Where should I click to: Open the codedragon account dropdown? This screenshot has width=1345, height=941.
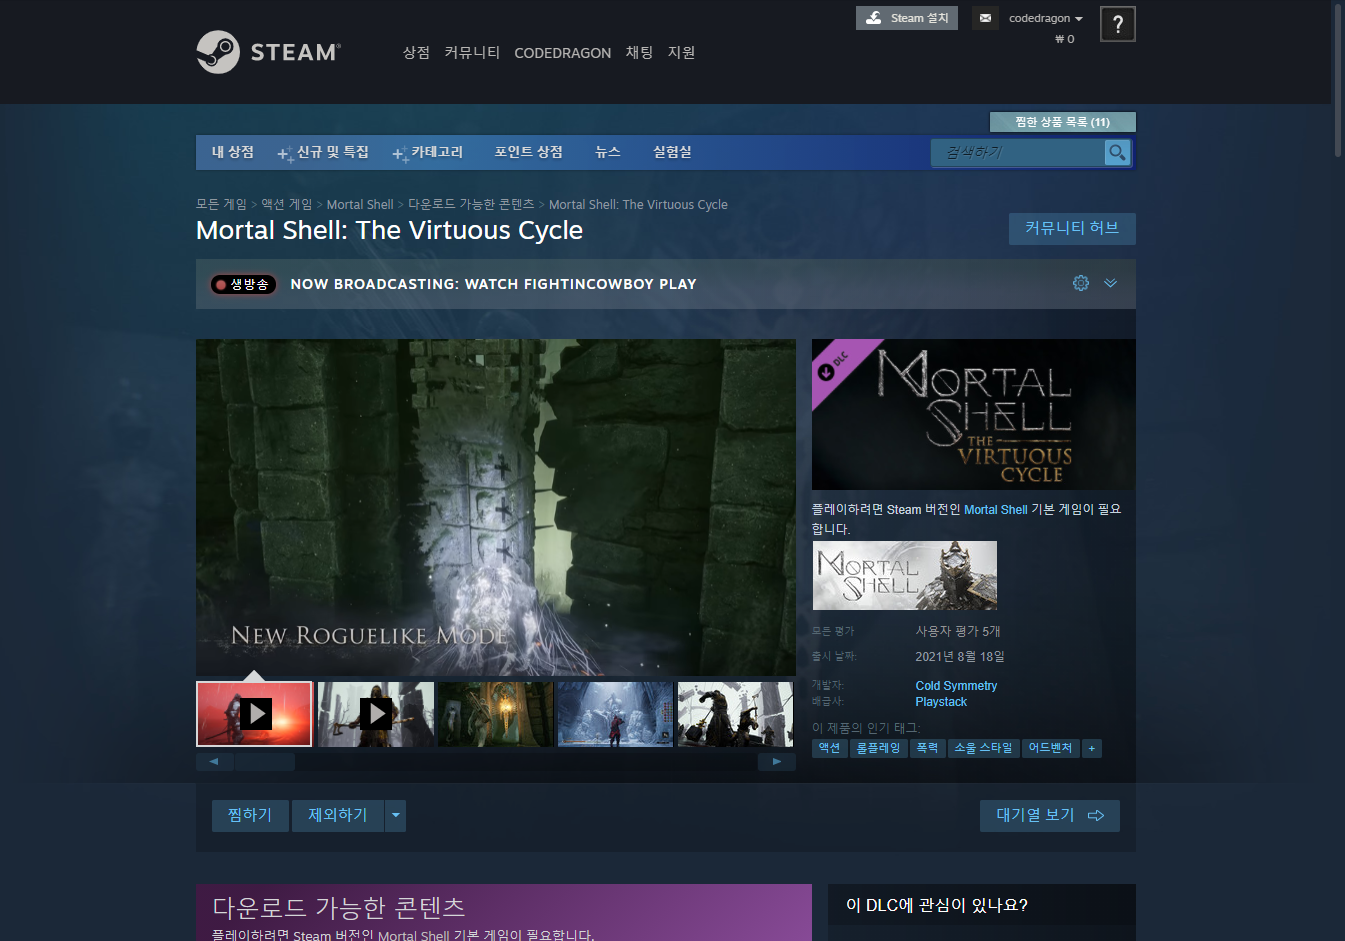click(x=1045, y=18)
